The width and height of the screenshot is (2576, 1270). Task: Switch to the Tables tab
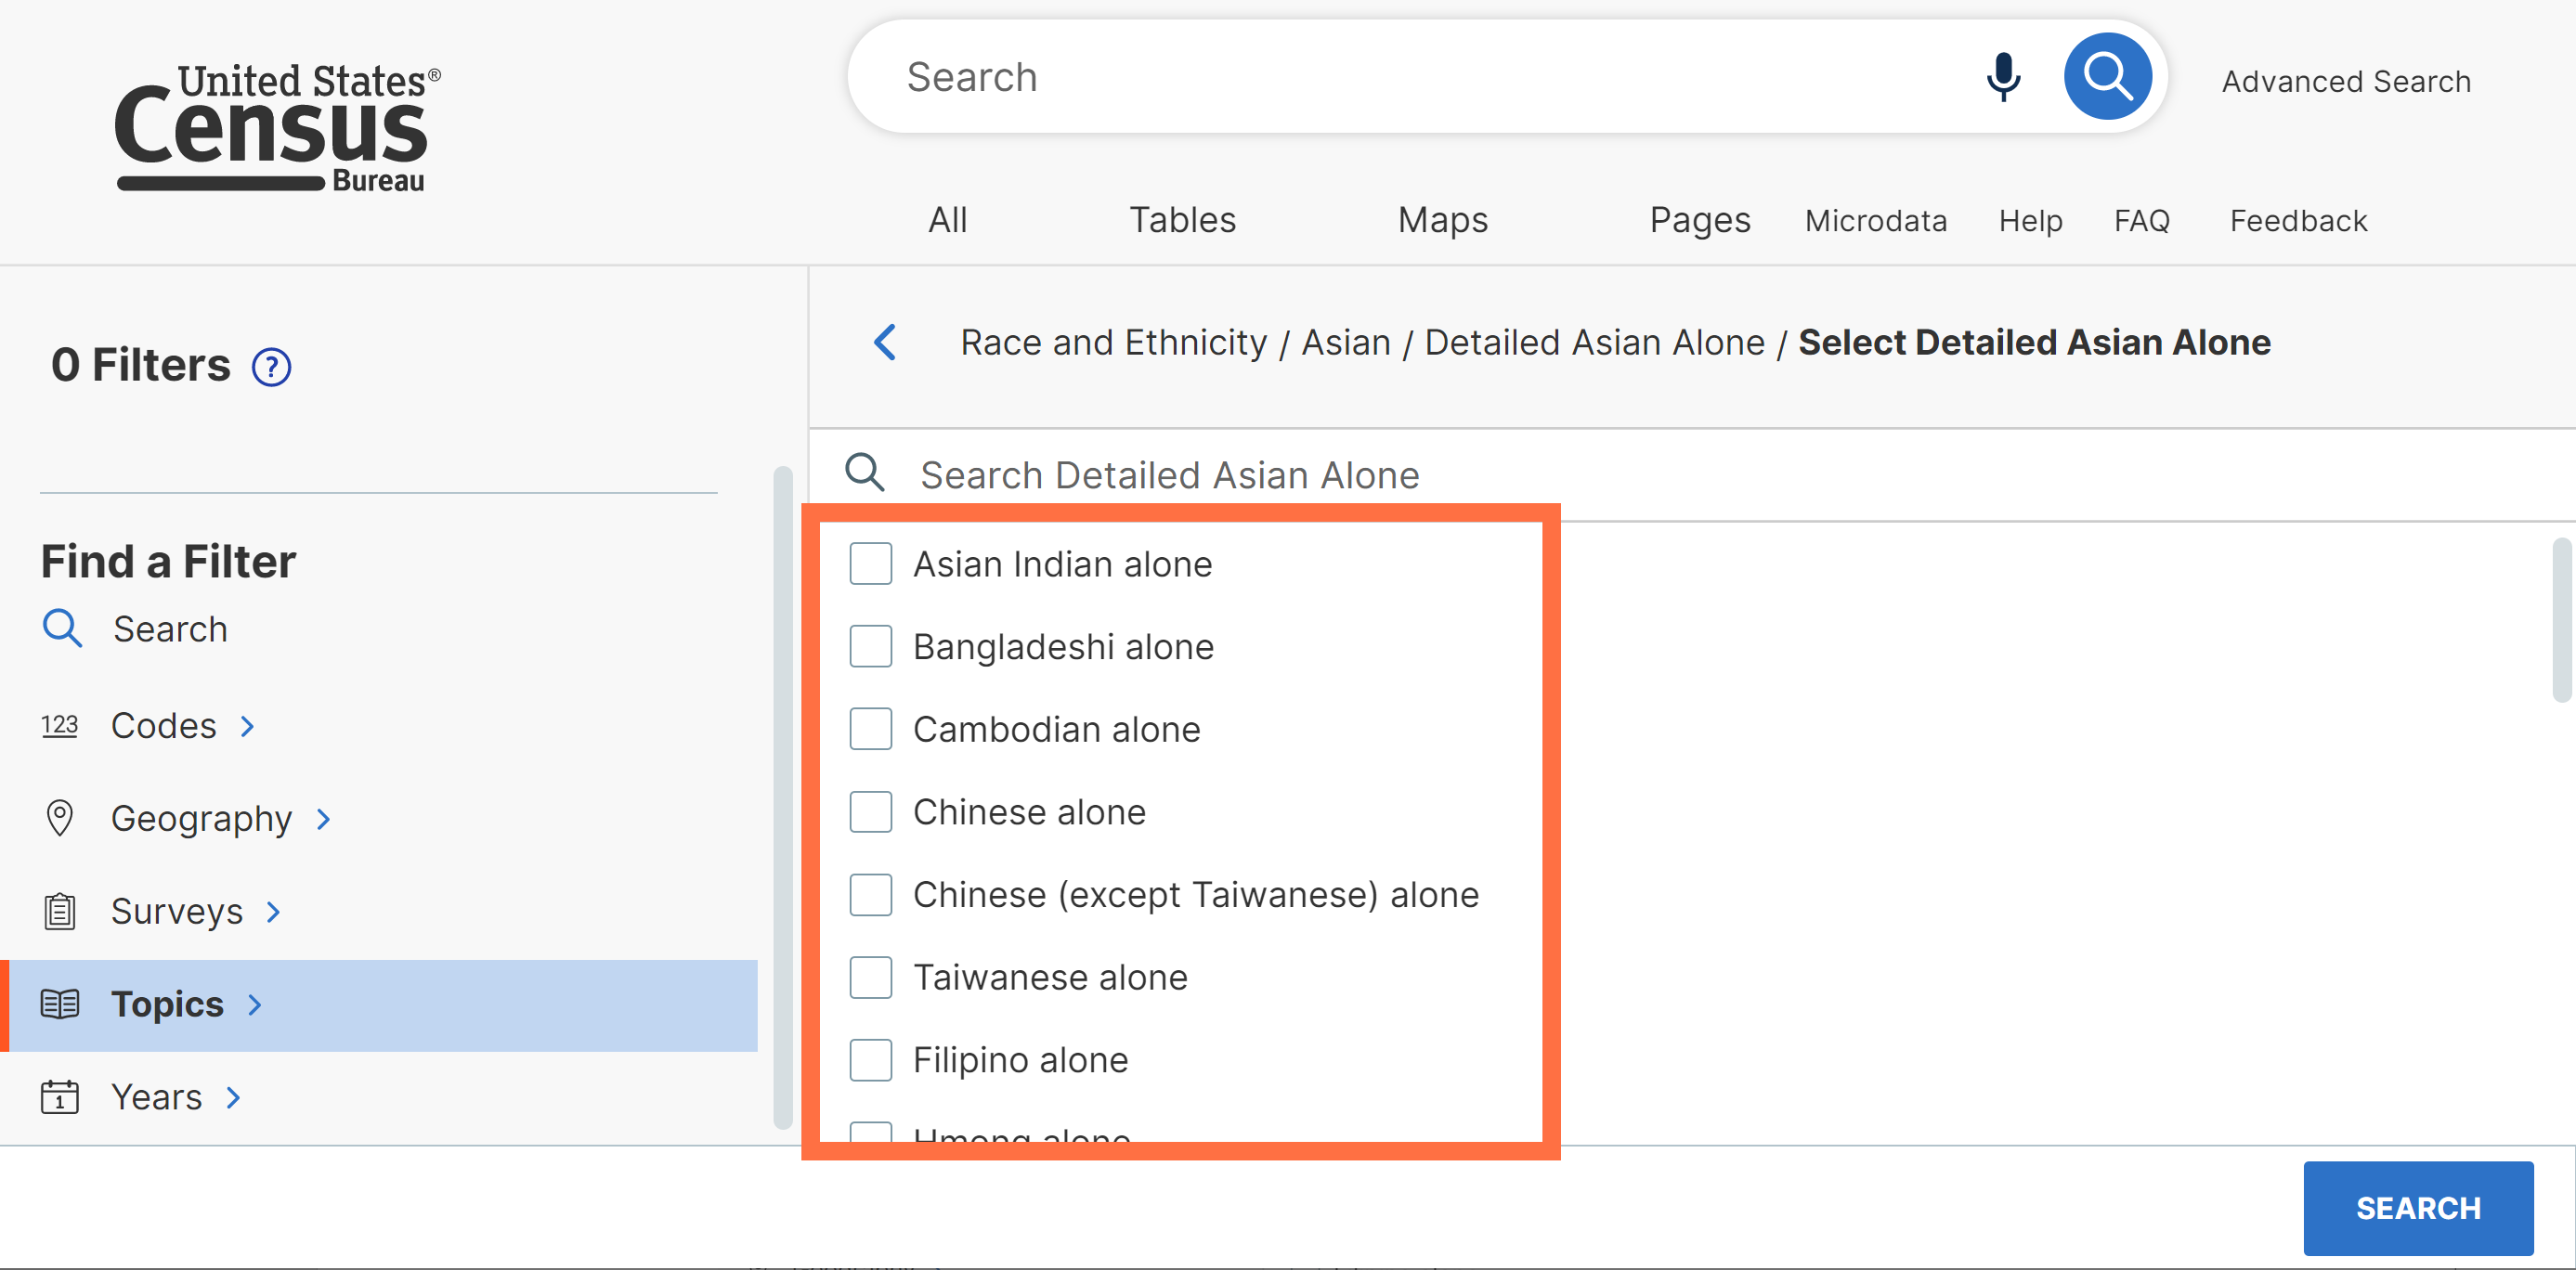pos(1182,220)
